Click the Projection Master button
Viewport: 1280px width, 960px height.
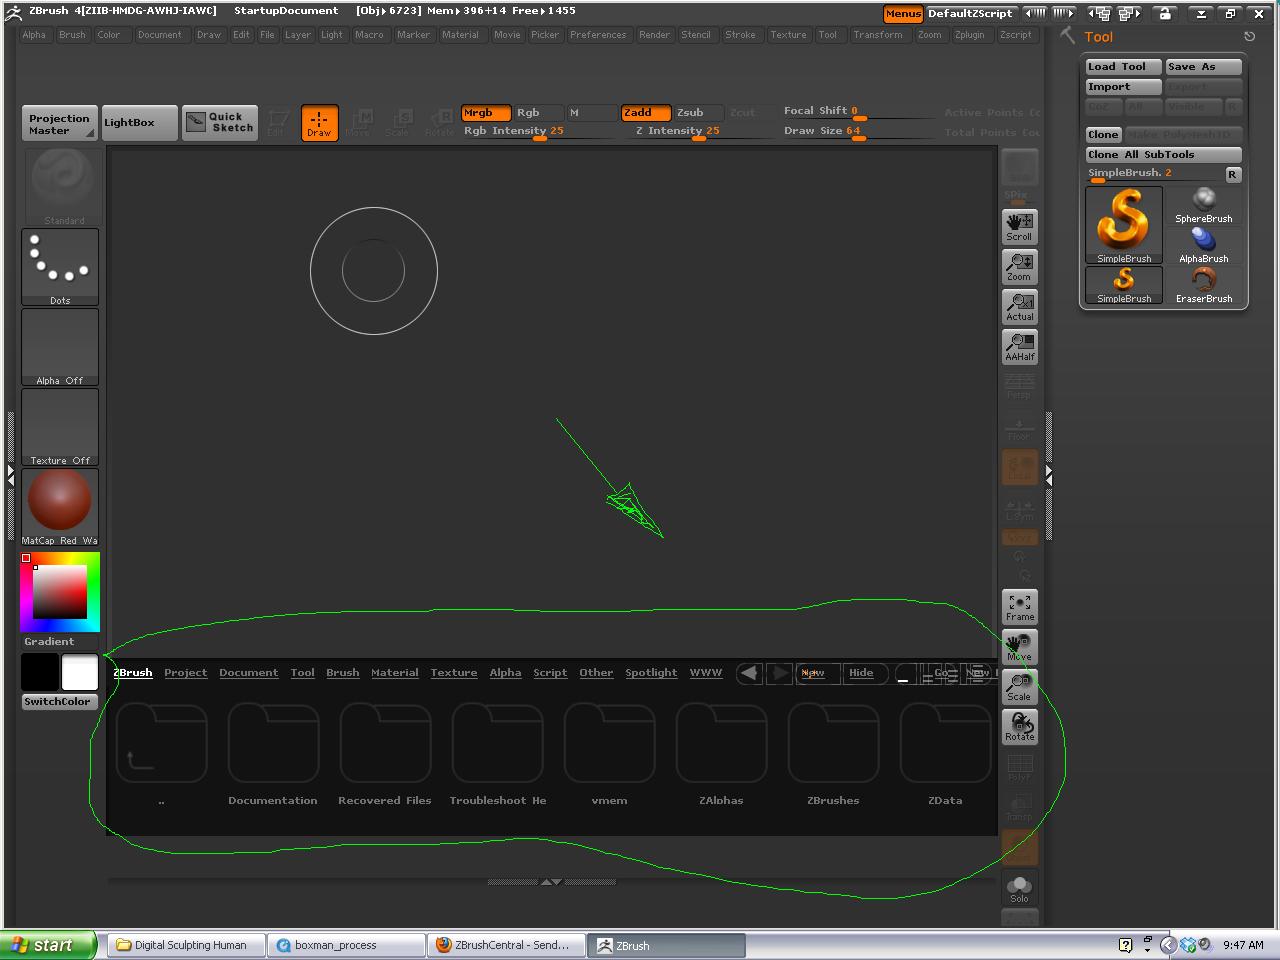60,123
